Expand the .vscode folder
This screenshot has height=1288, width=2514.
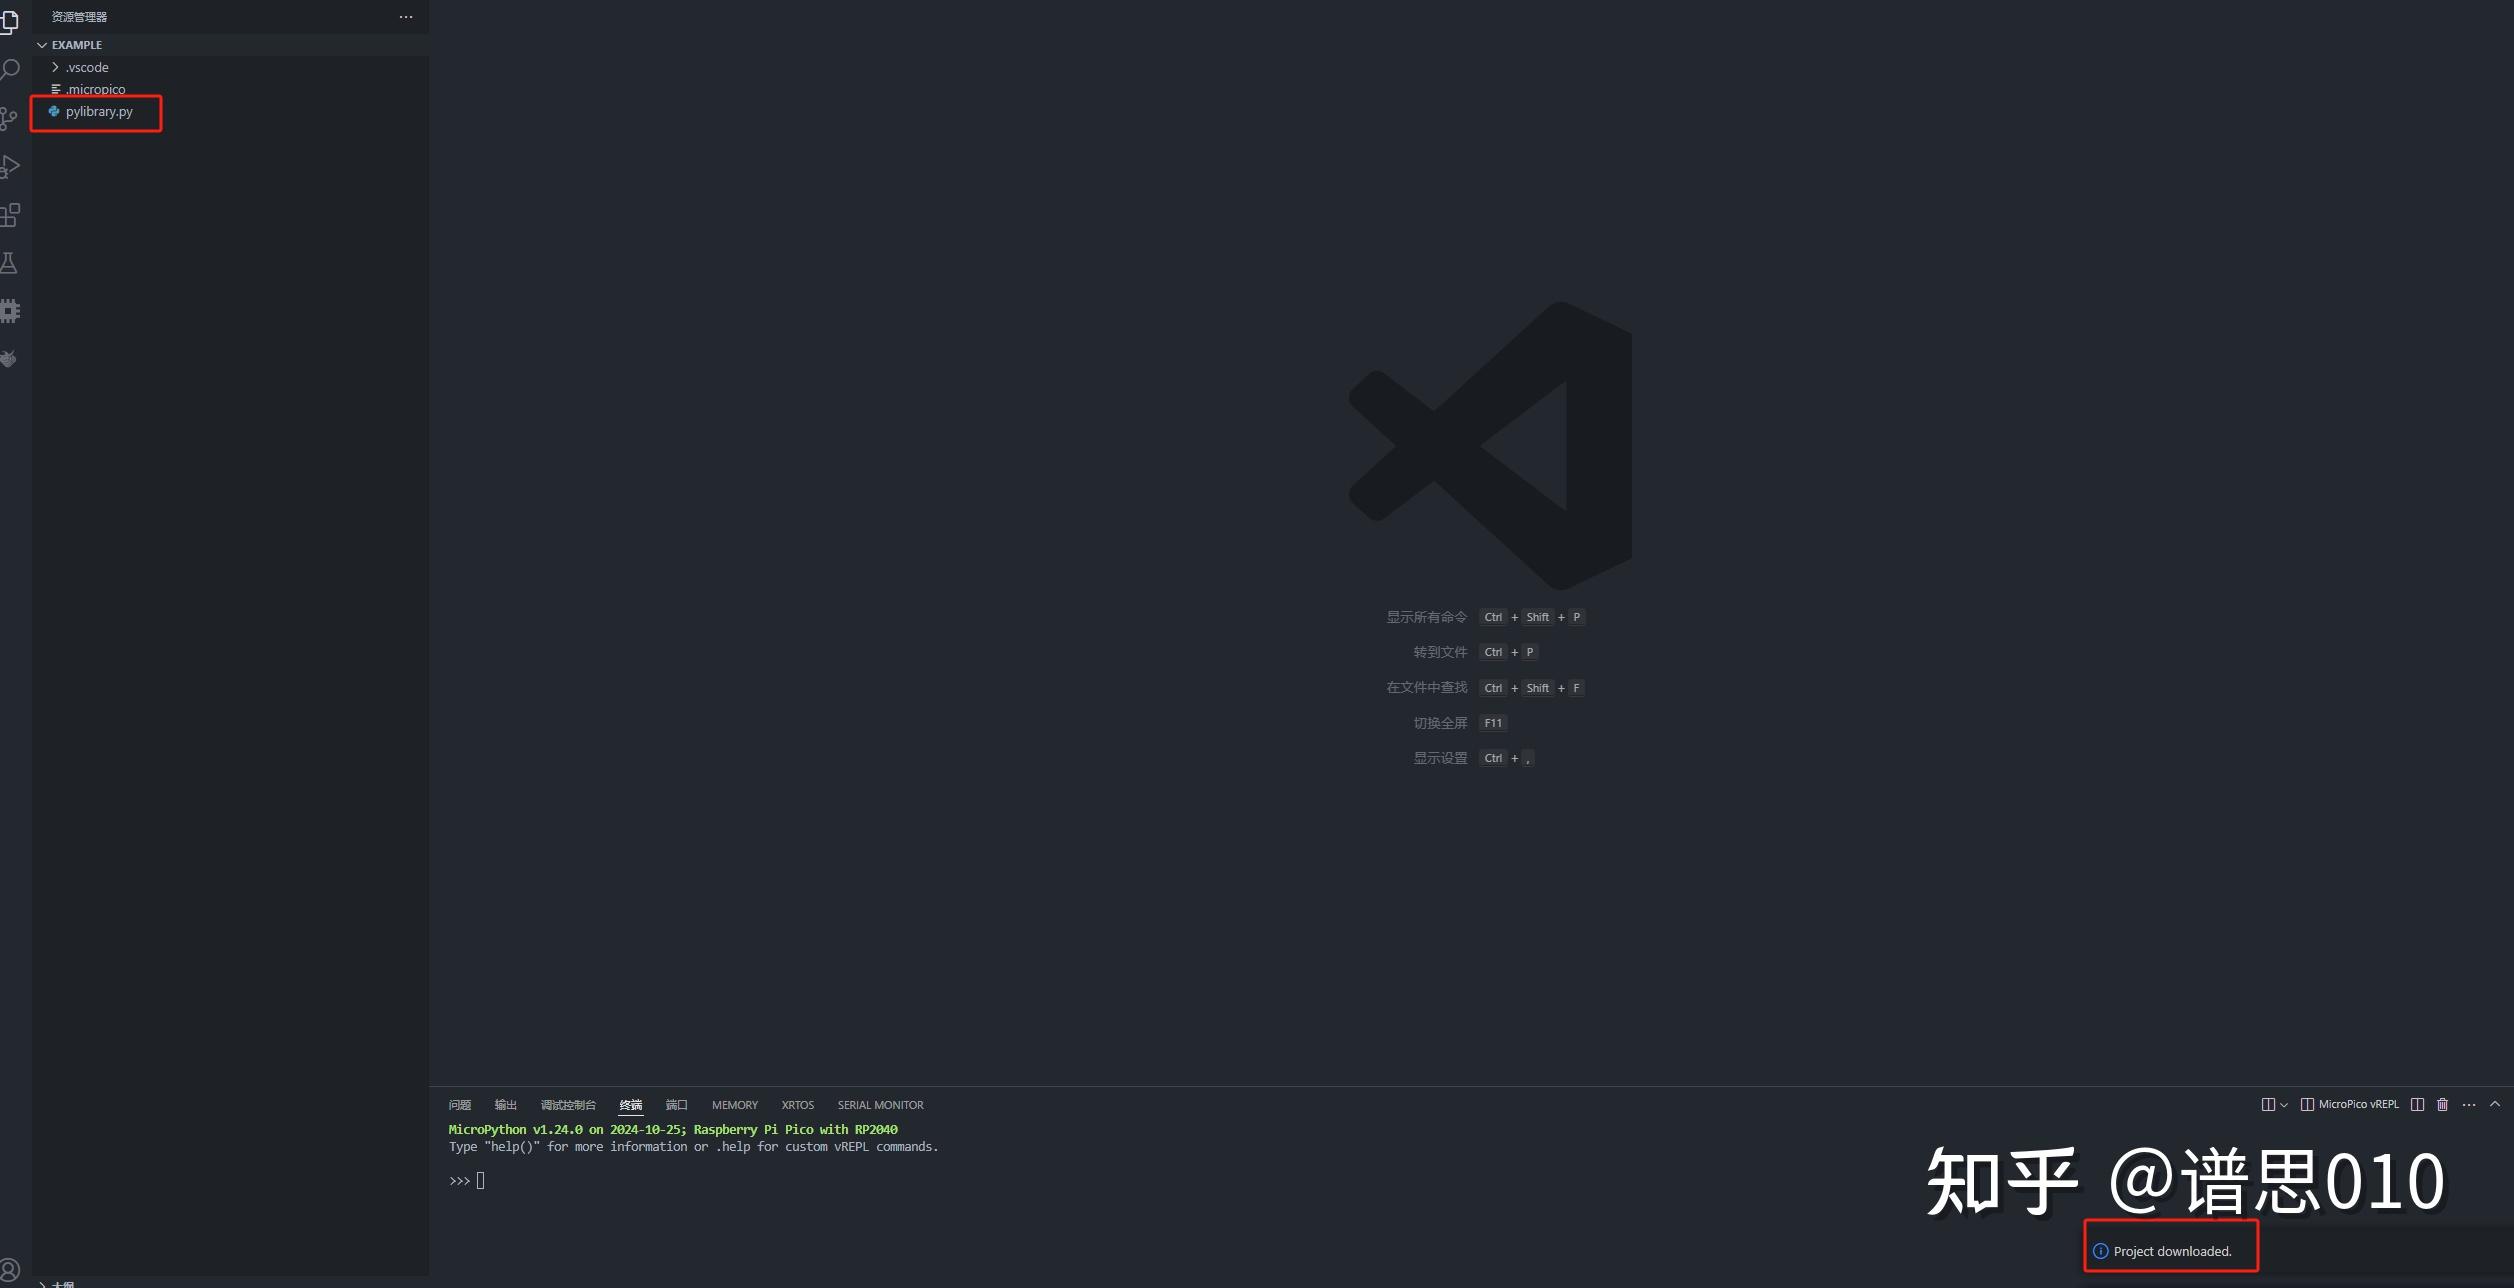click(56, 67)
